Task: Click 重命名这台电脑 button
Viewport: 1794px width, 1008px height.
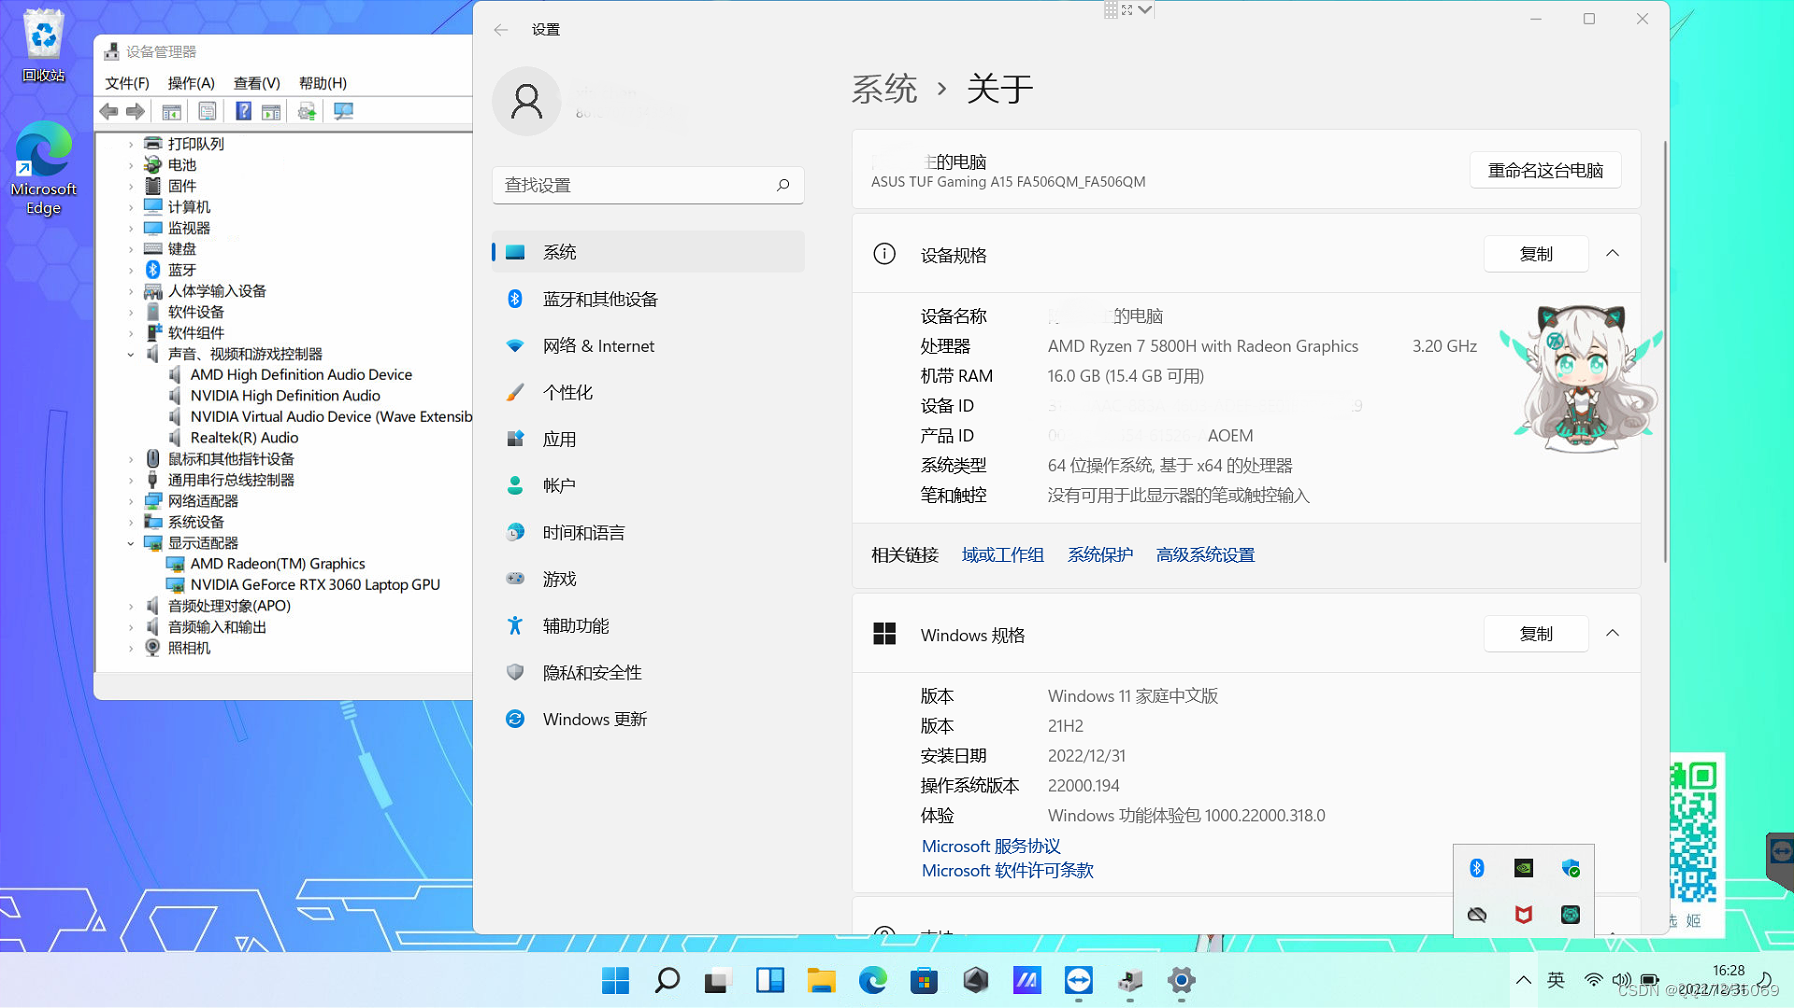Action: [1545, 170]
